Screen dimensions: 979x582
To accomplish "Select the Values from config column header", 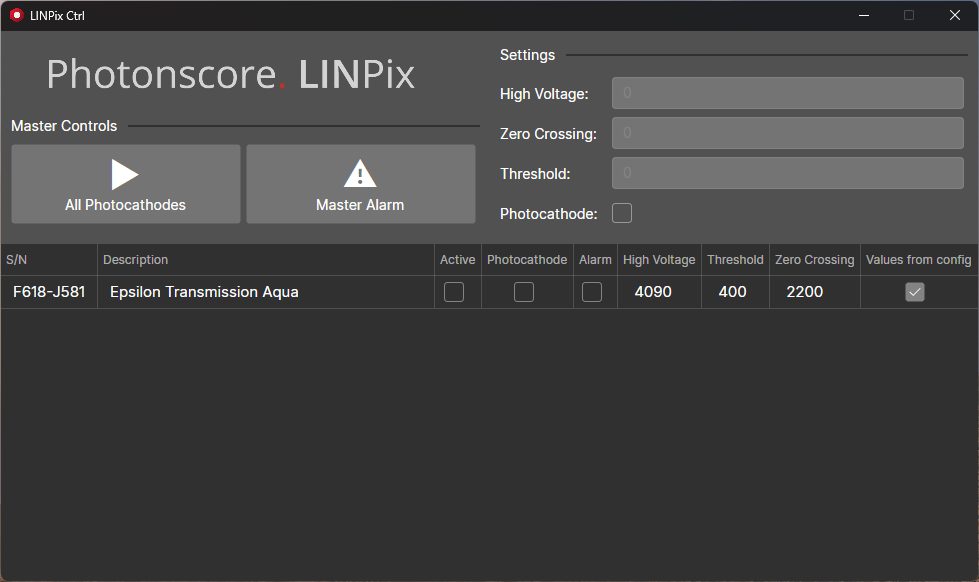I will [919, 260].
